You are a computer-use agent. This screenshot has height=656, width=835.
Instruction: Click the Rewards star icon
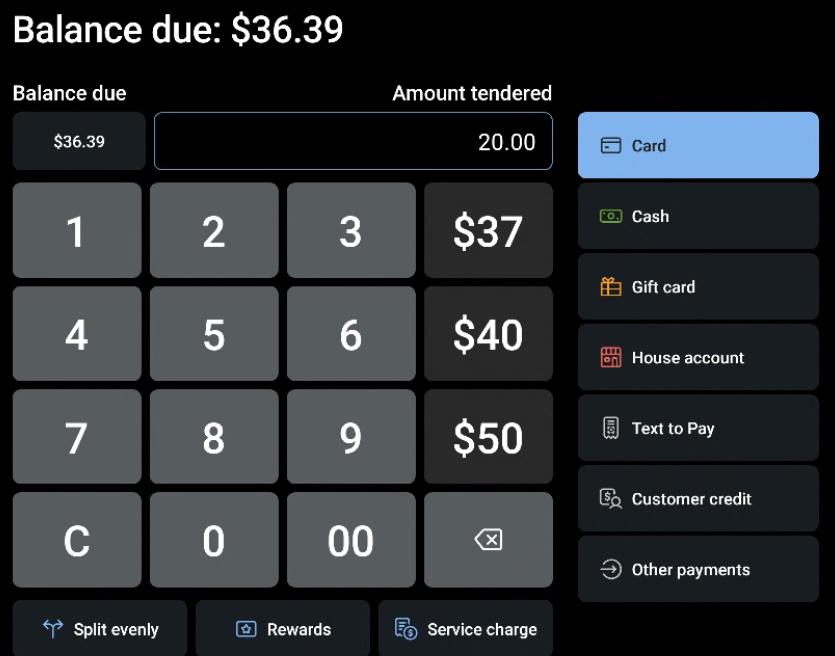[245, 629]
